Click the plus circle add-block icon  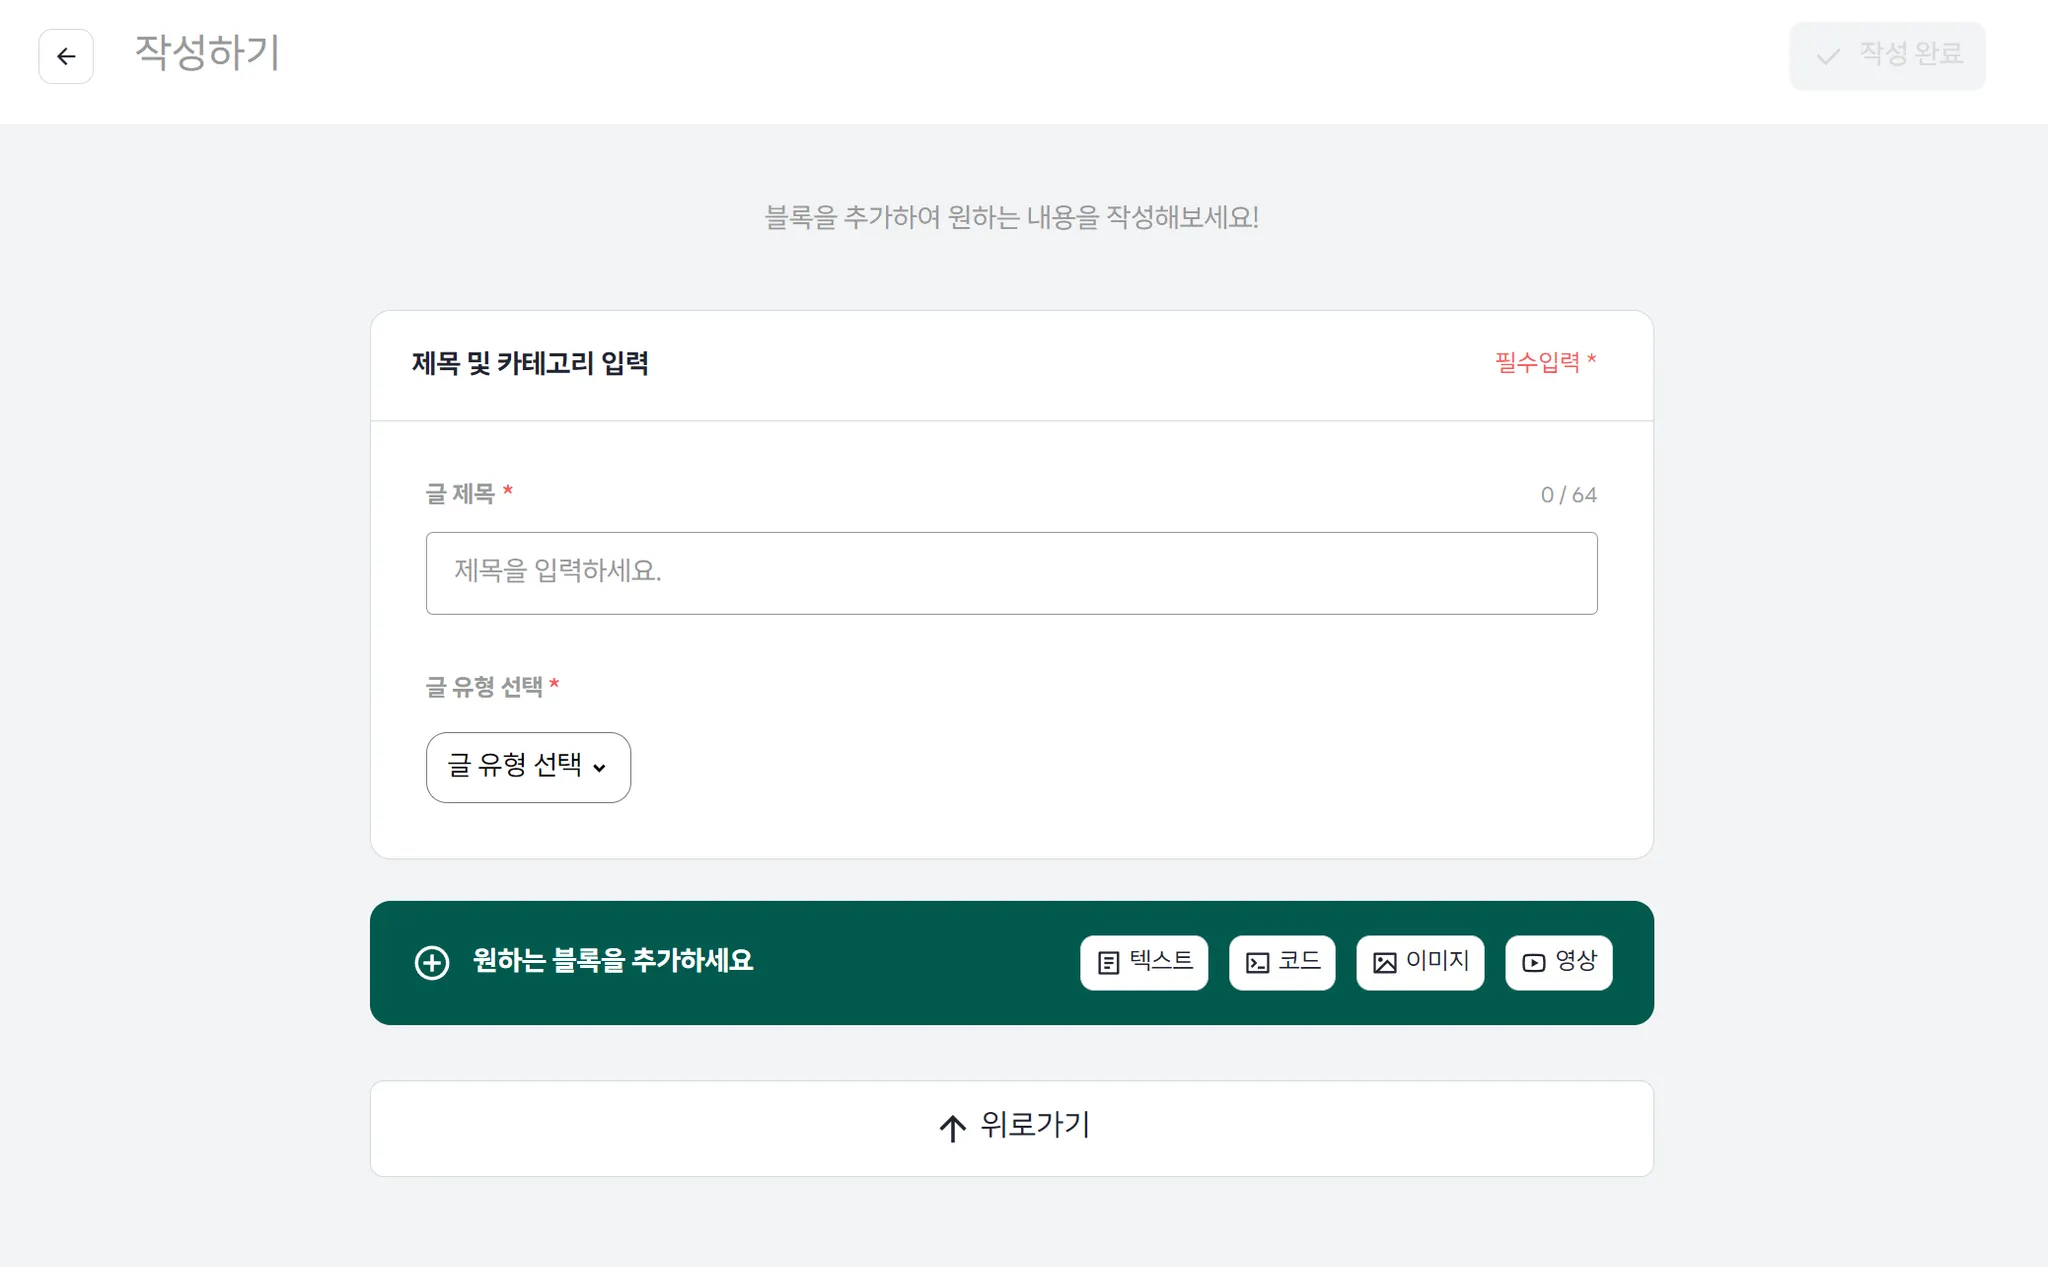[x=432, y=962]
